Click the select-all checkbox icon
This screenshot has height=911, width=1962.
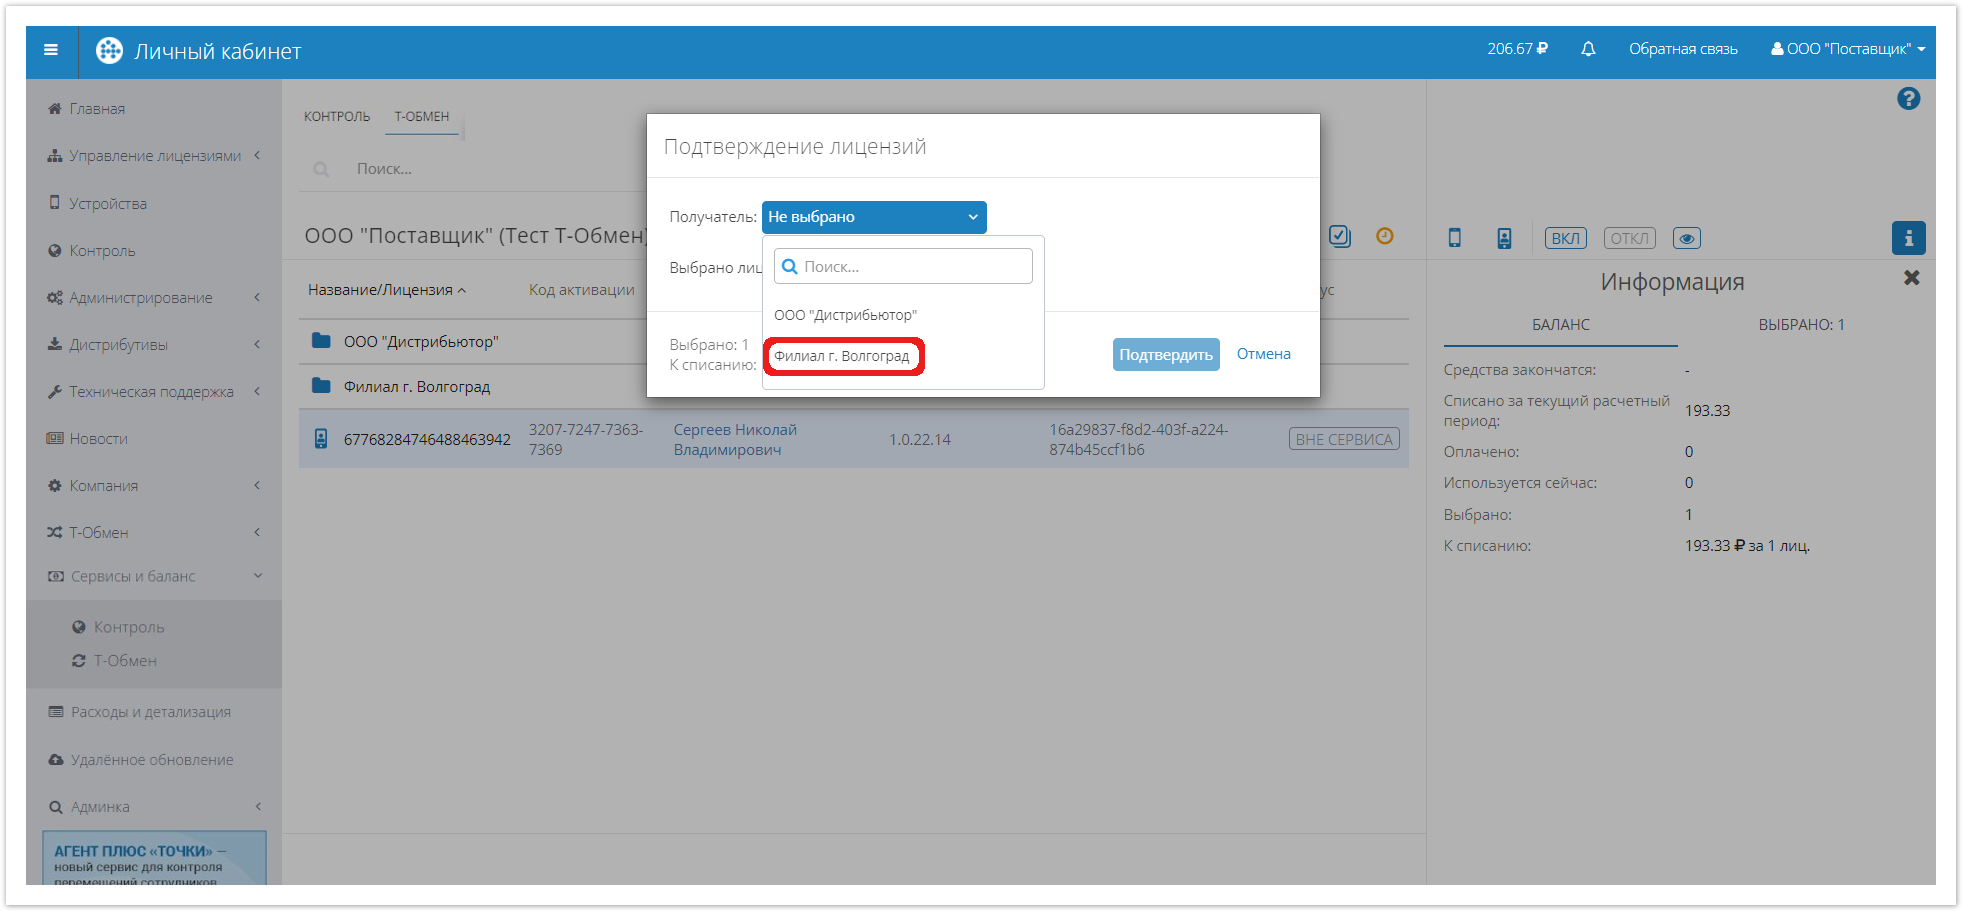pos(1340,236)
